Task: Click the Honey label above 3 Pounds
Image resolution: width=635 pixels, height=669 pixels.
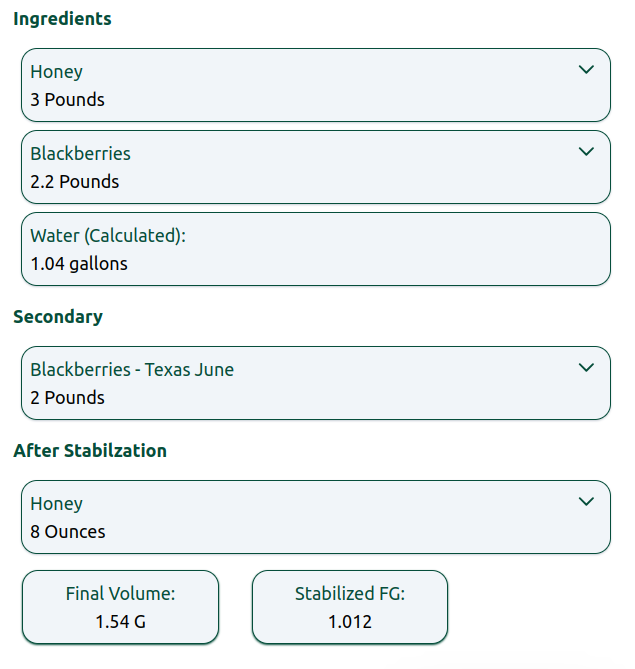Action: pyautogui.click(x=56, y=72)
